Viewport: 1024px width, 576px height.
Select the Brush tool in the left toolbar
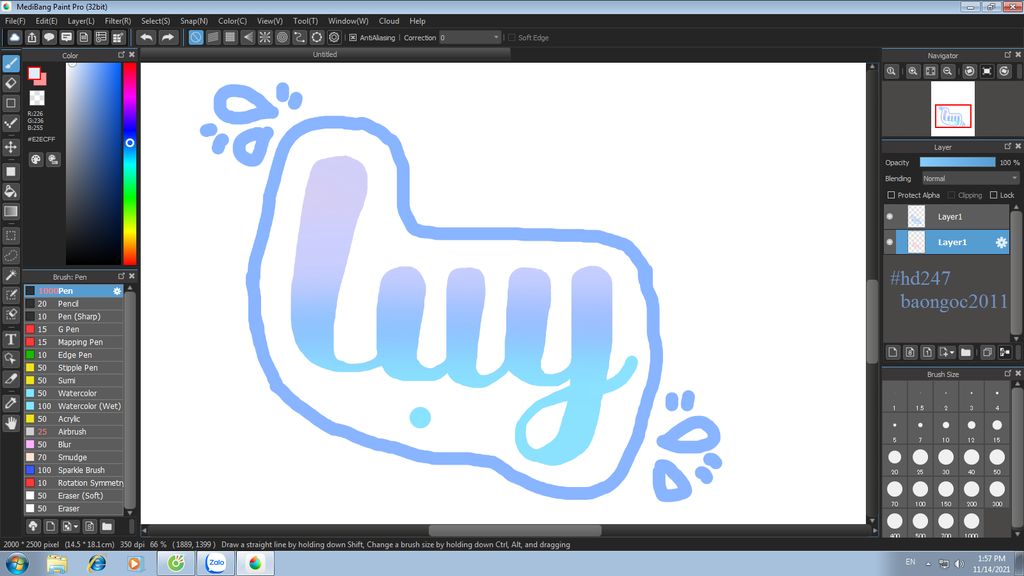11,64
